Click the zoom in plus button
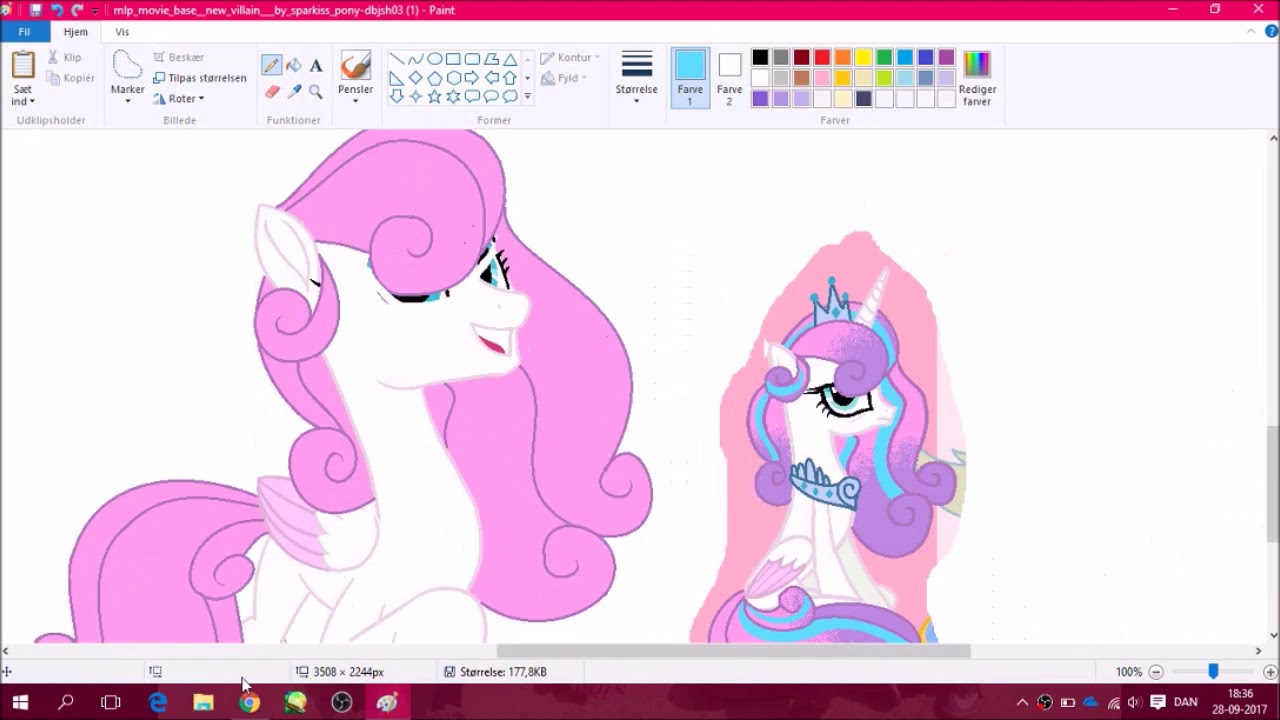Viewport: 1280px width, 720px height. [1270, 672]
